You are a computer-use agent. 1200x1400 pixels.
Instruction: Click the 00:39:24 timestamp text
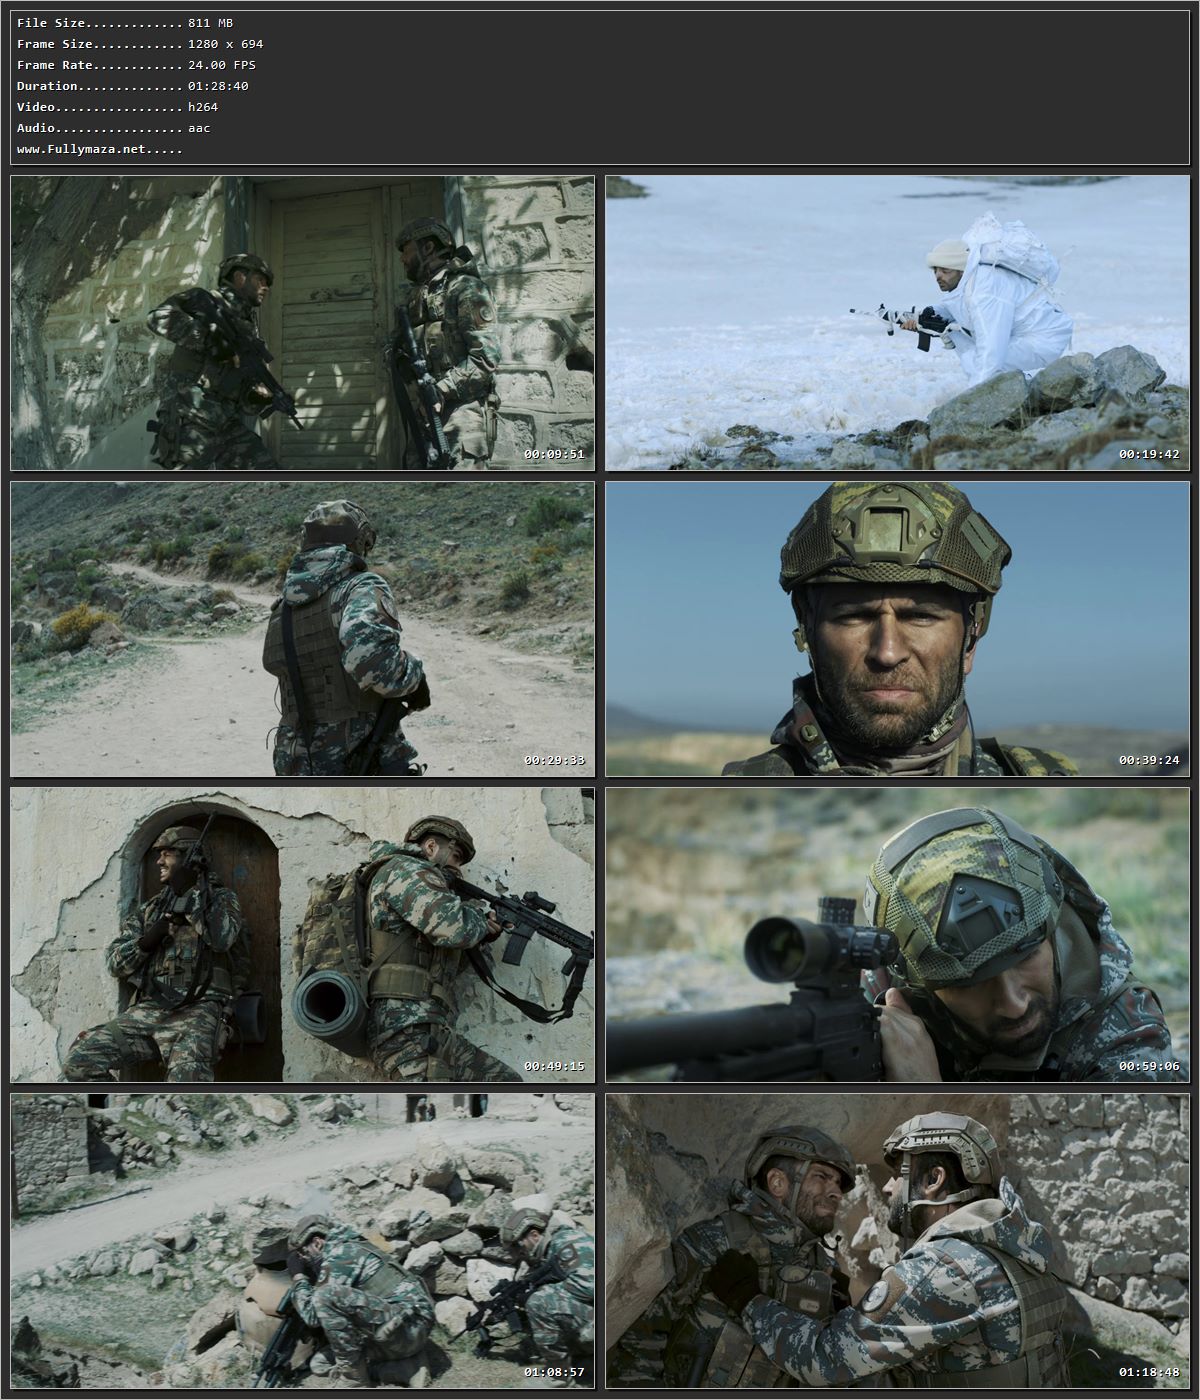coord(1149,760)
